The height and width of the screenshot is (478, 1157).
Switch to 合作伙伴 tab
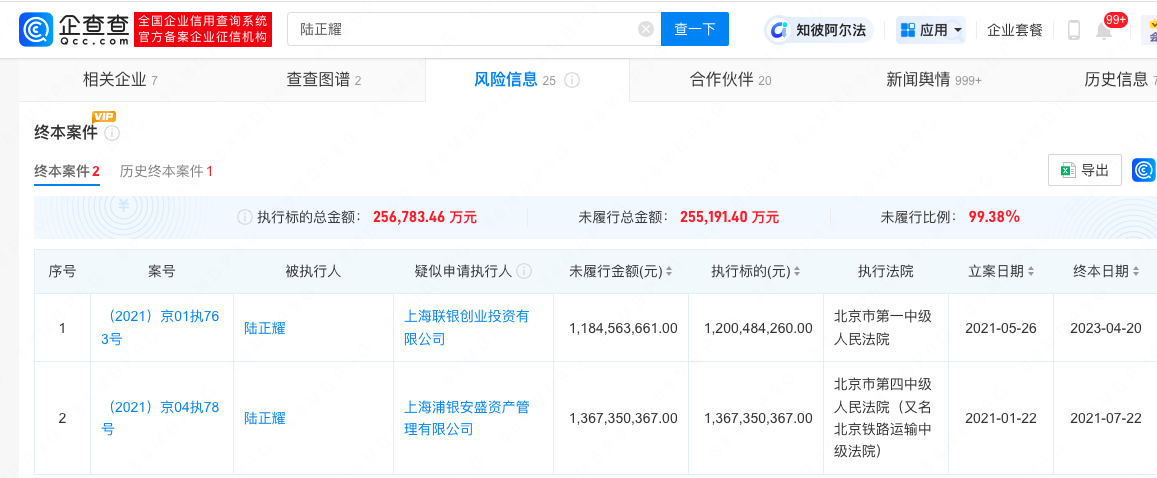[x=730, y=80]
